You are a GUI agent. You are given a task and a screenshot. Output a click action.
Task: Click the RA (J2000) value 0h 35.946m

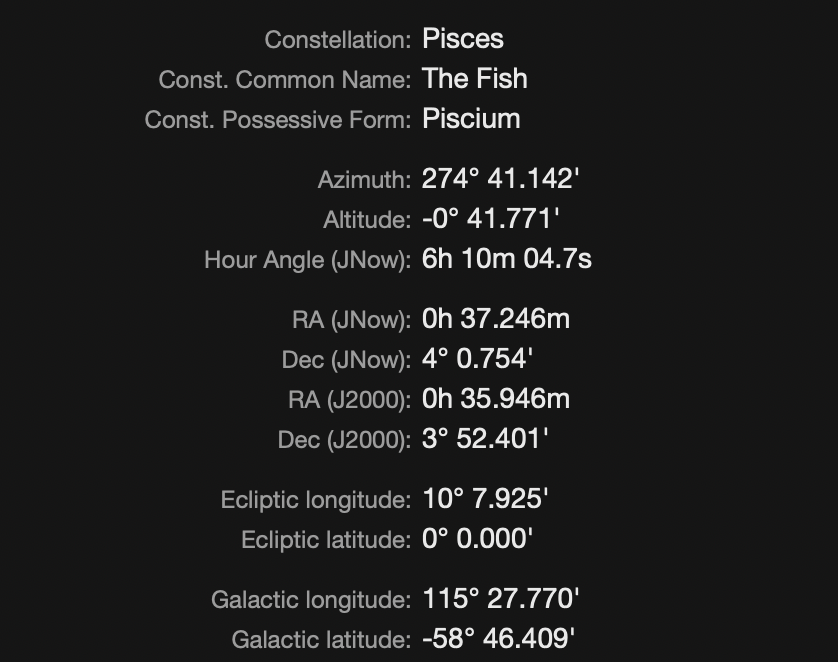(495, 399)
